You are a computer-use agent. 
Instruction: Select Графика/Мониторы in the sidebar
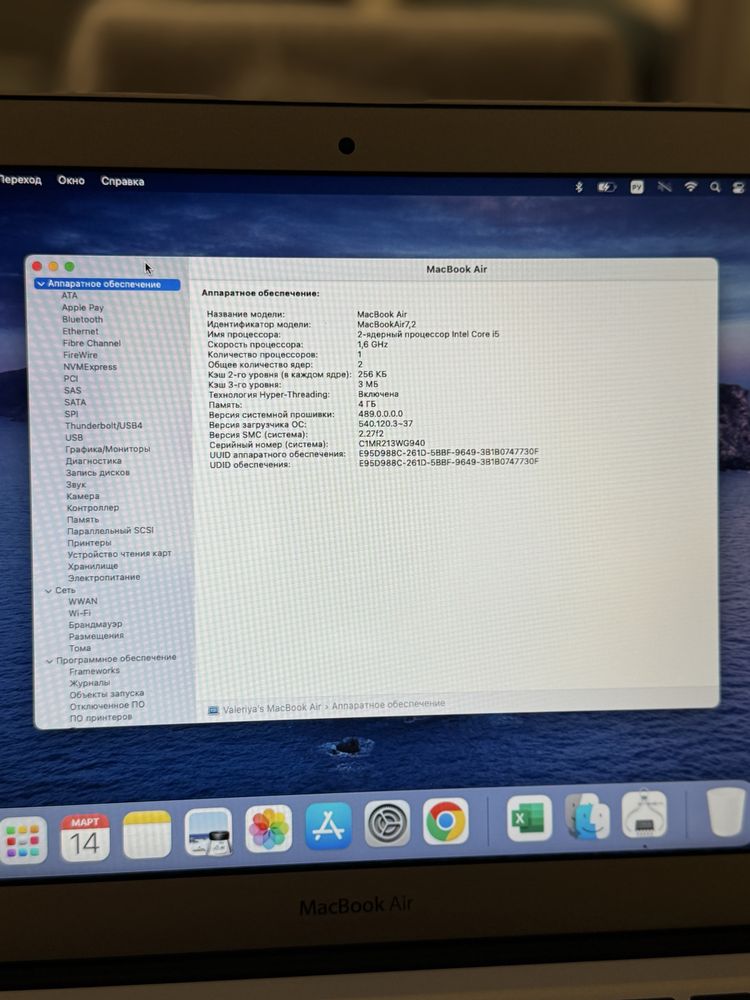[108, 449]
